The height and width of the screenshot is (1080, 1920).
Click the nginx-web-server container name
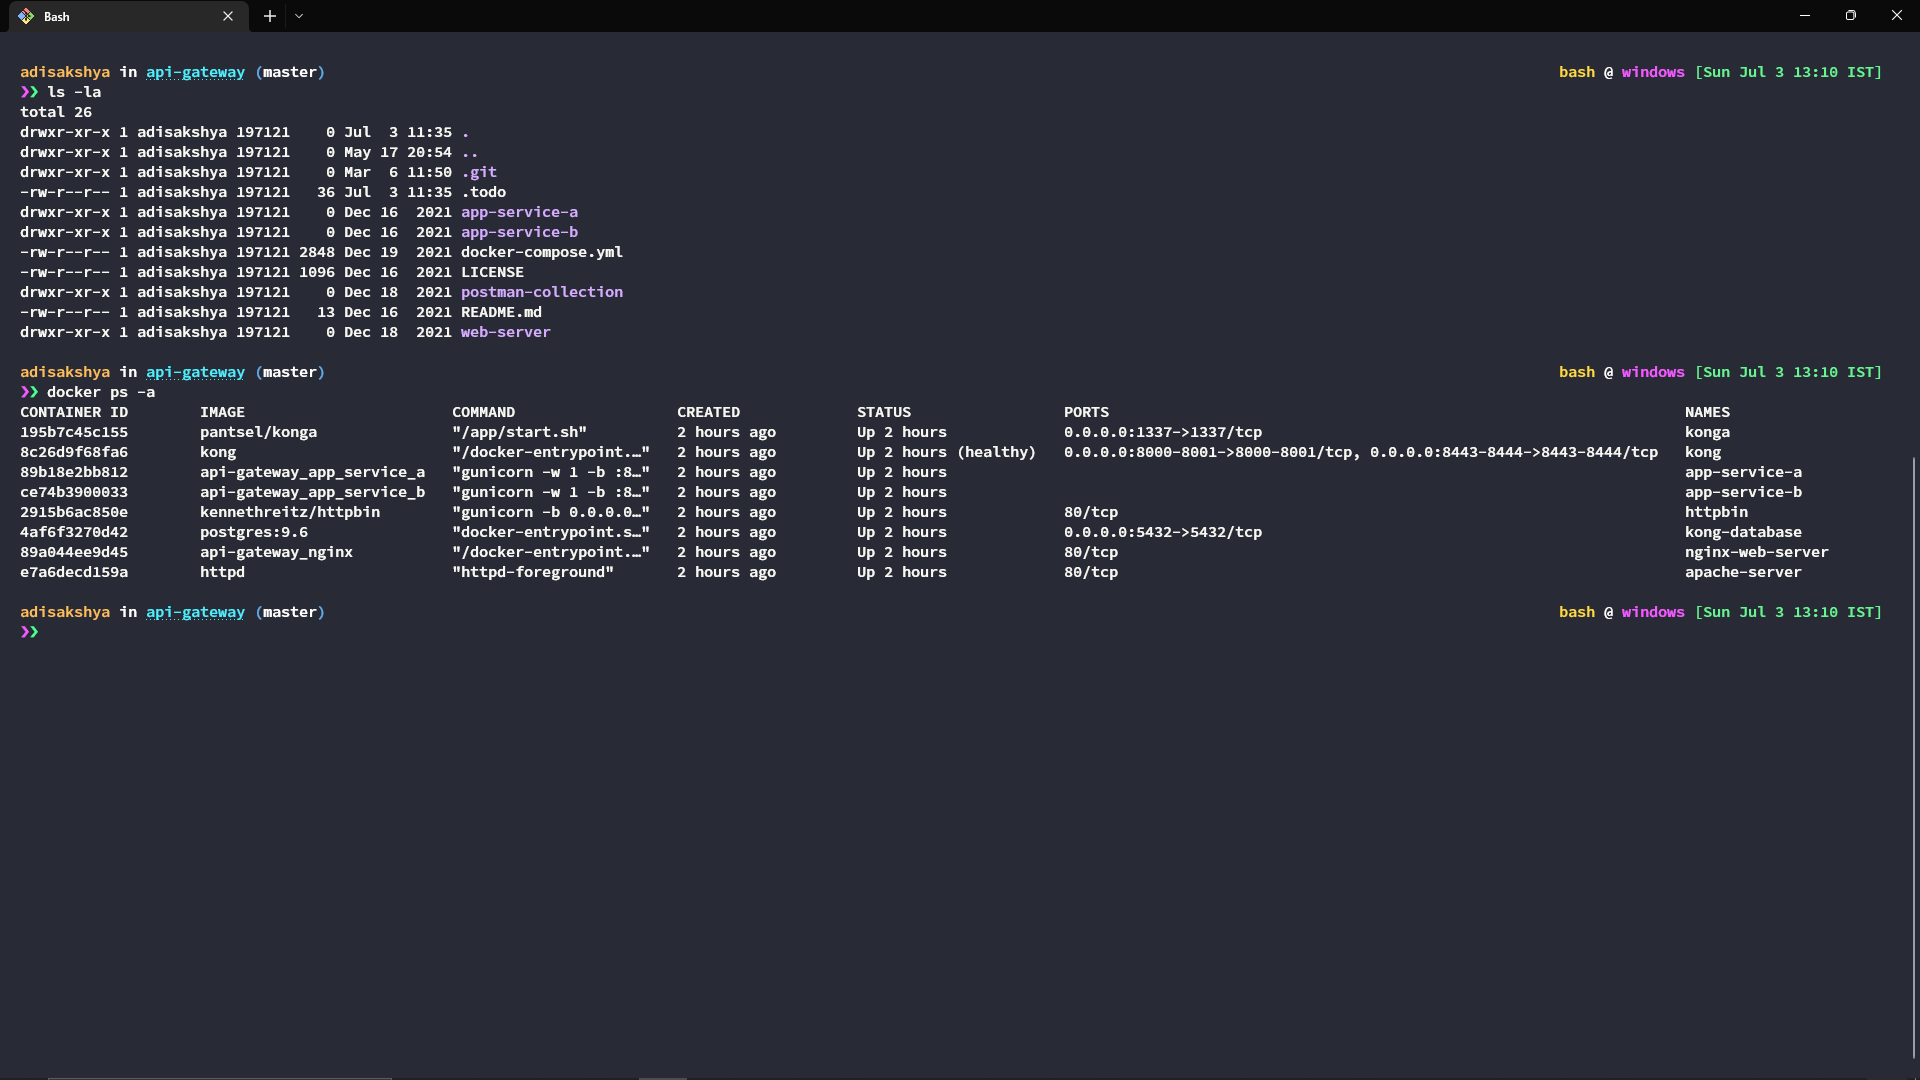click(1756, 552)
